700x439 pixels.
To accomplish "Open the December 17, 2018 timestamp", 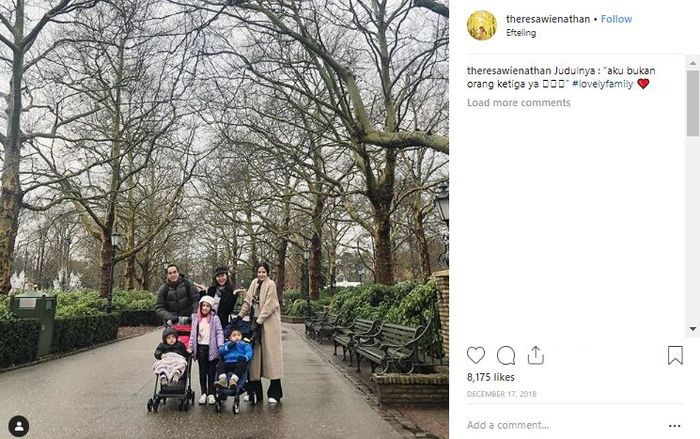I will pyautogui.click(x=501, y=394).
